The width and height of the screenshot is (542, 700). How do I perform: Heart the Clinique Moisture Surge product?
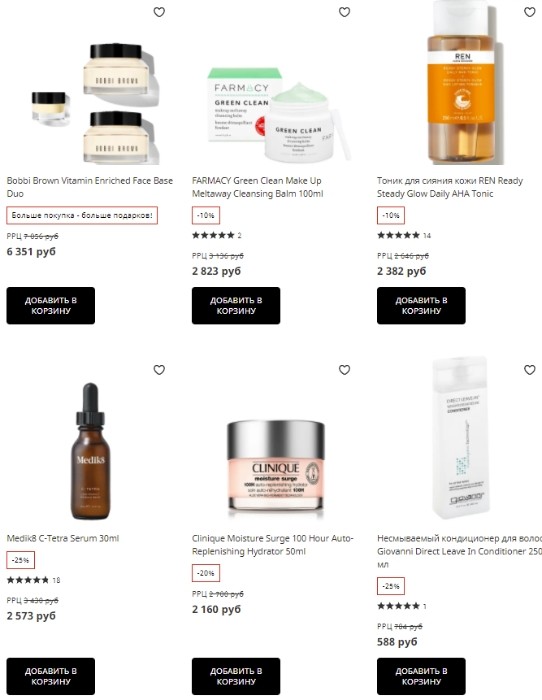pos(344,370)
